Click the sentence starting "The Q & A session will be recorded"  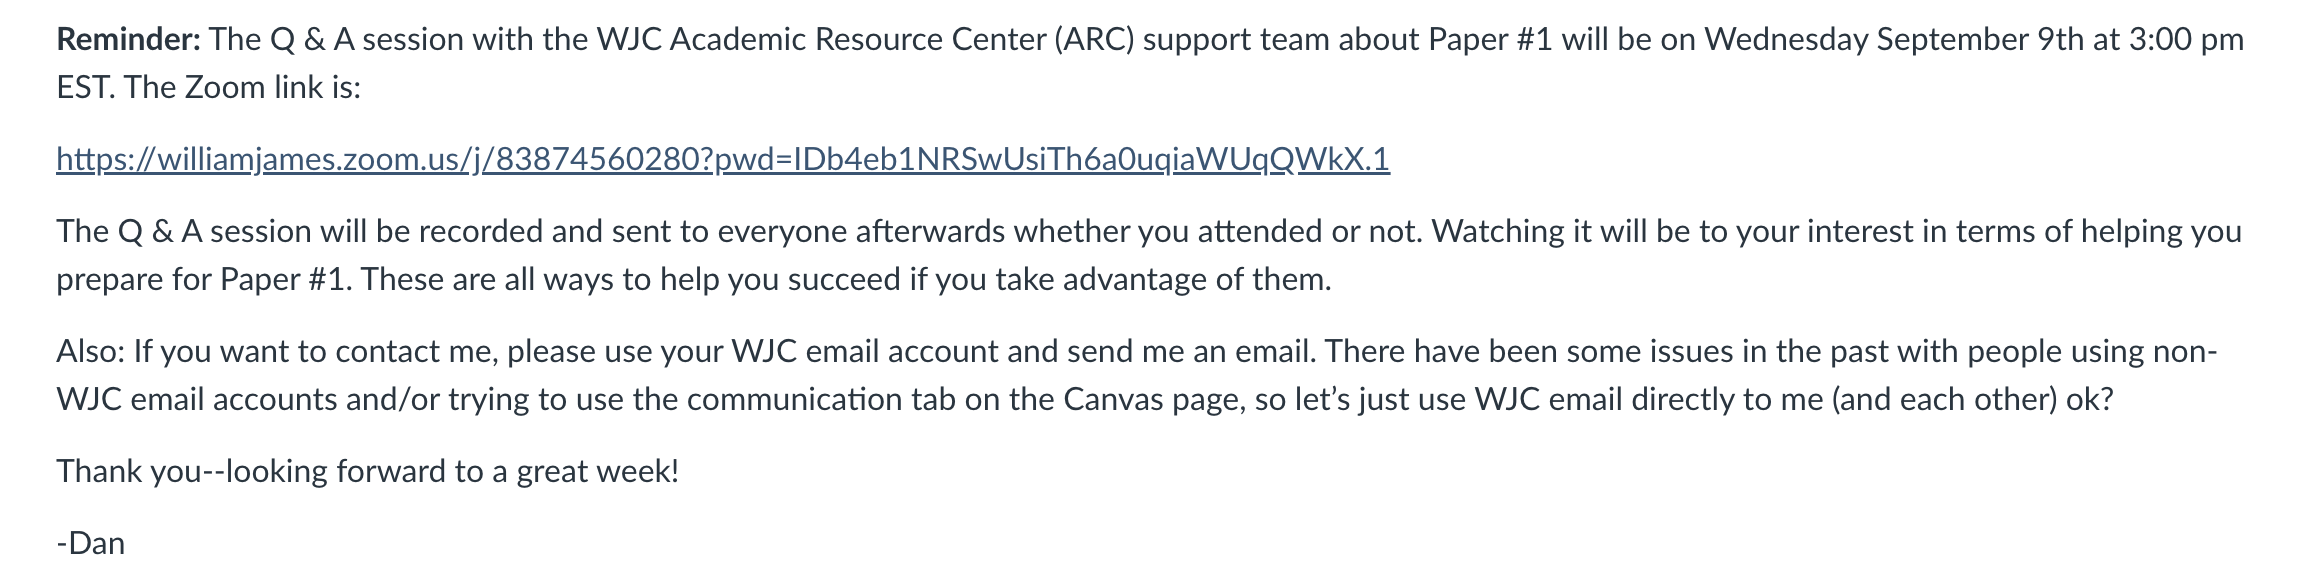tap(739, 231)
